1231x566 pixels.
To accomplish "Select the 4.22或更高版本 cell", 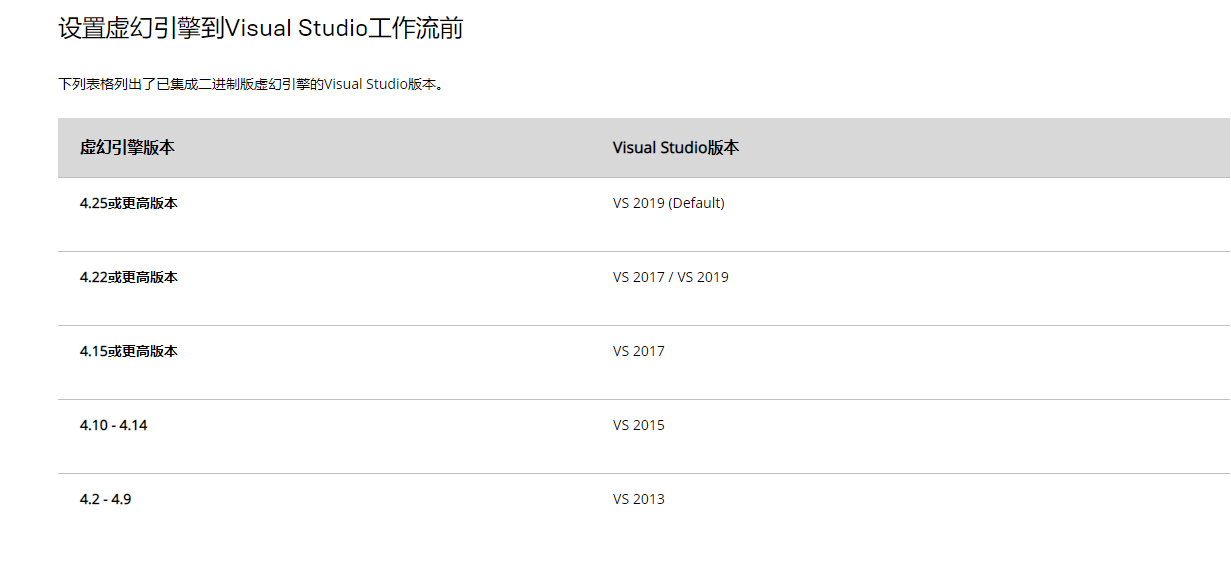I will (x=129, y=277).
